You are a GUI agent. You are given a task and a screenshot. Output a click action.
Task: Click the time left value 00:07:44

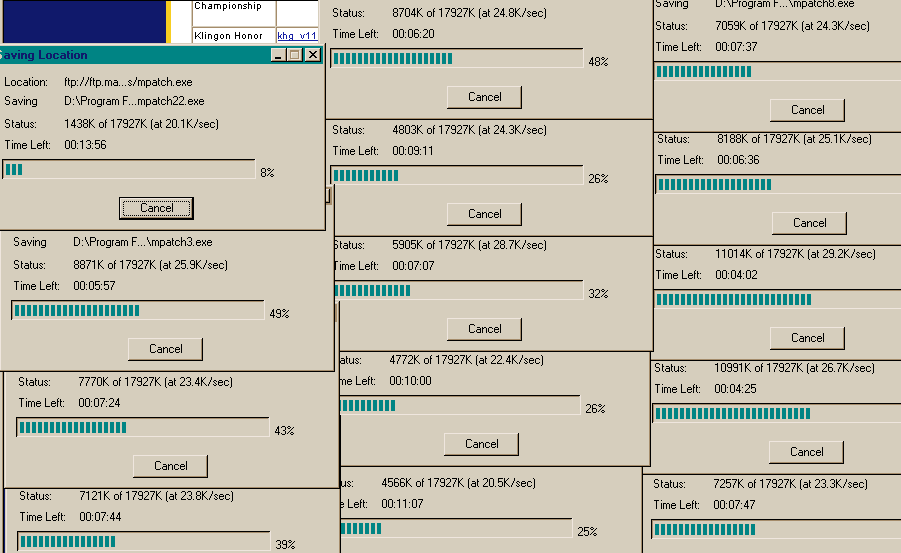tap(100, 517)
